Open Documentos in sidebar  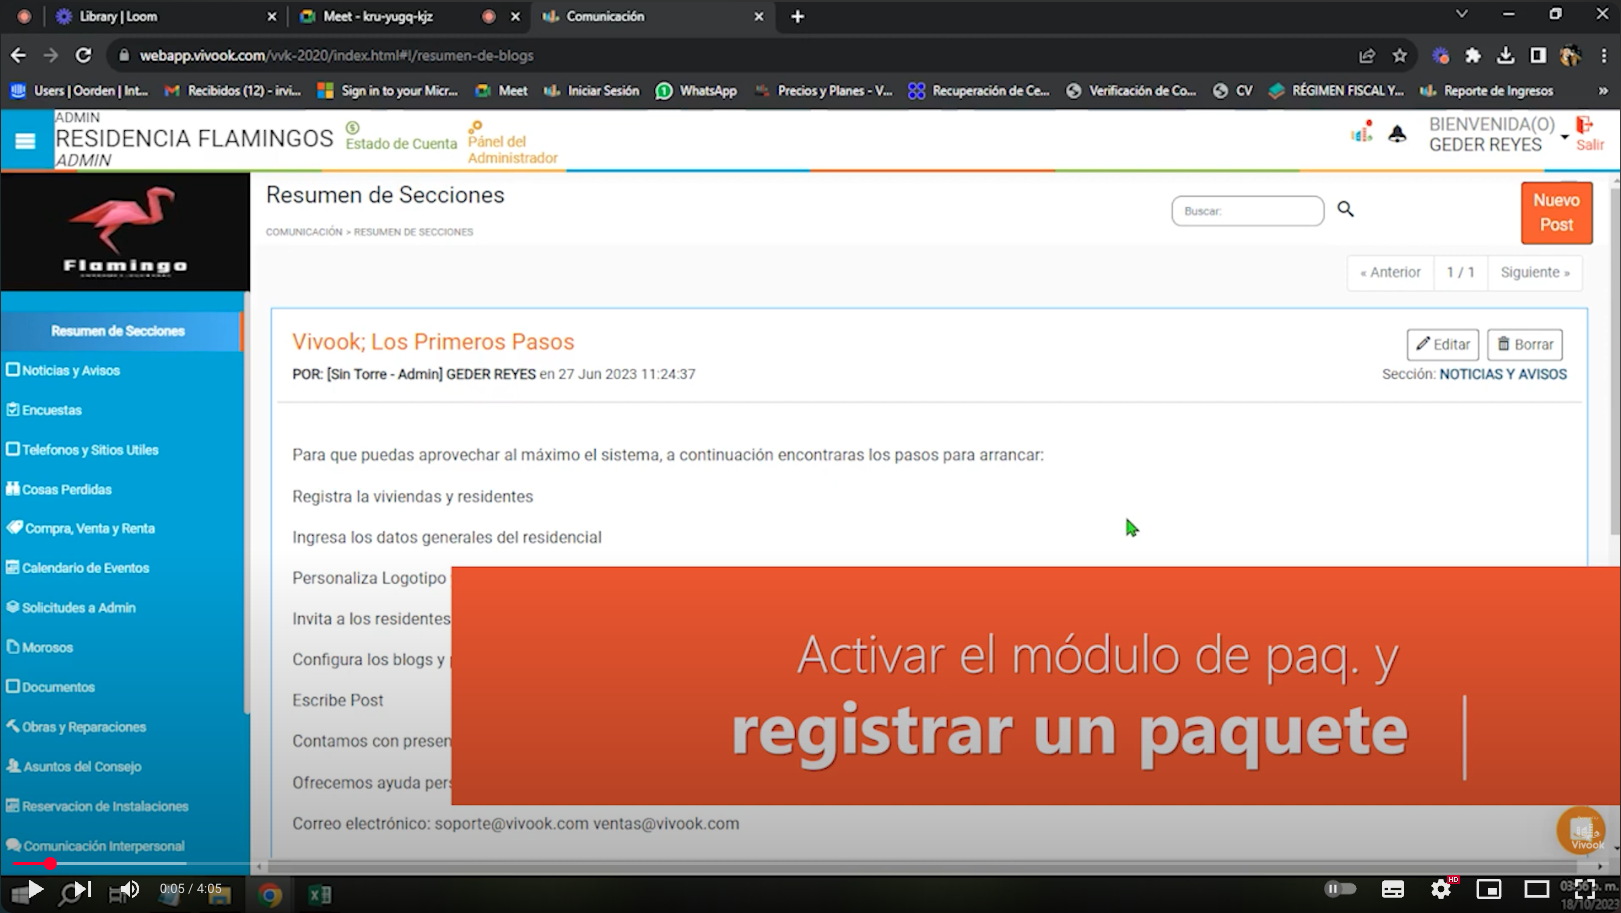point(58,687)
